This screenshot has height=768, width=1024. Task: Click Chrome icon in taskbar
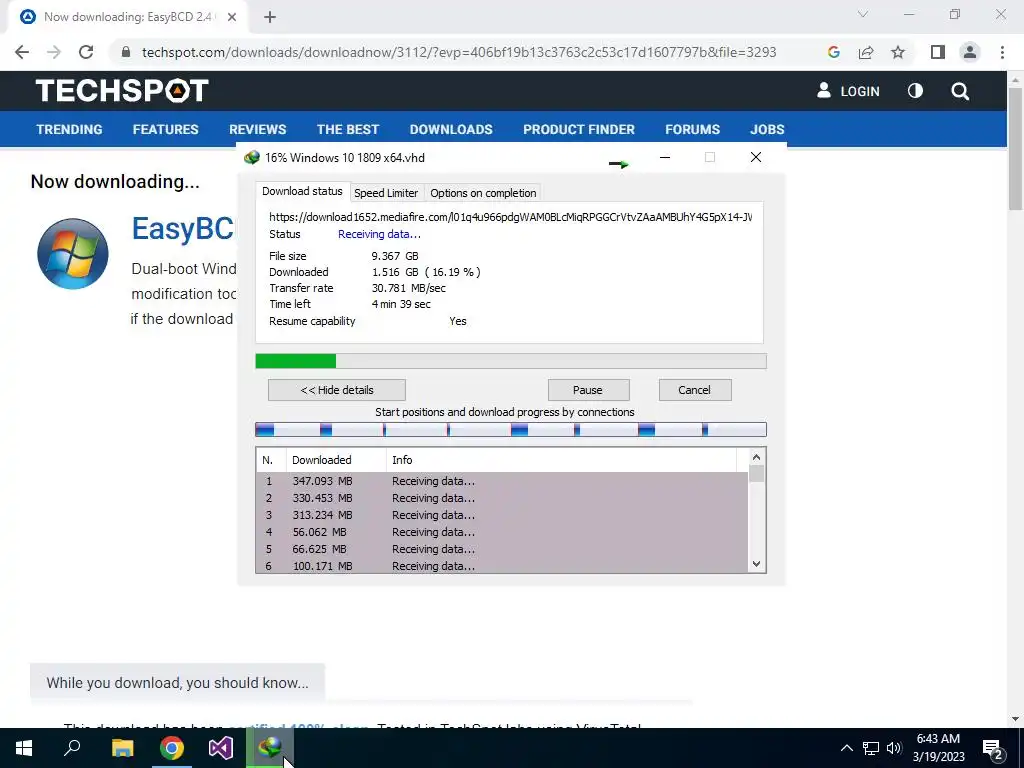172,748
